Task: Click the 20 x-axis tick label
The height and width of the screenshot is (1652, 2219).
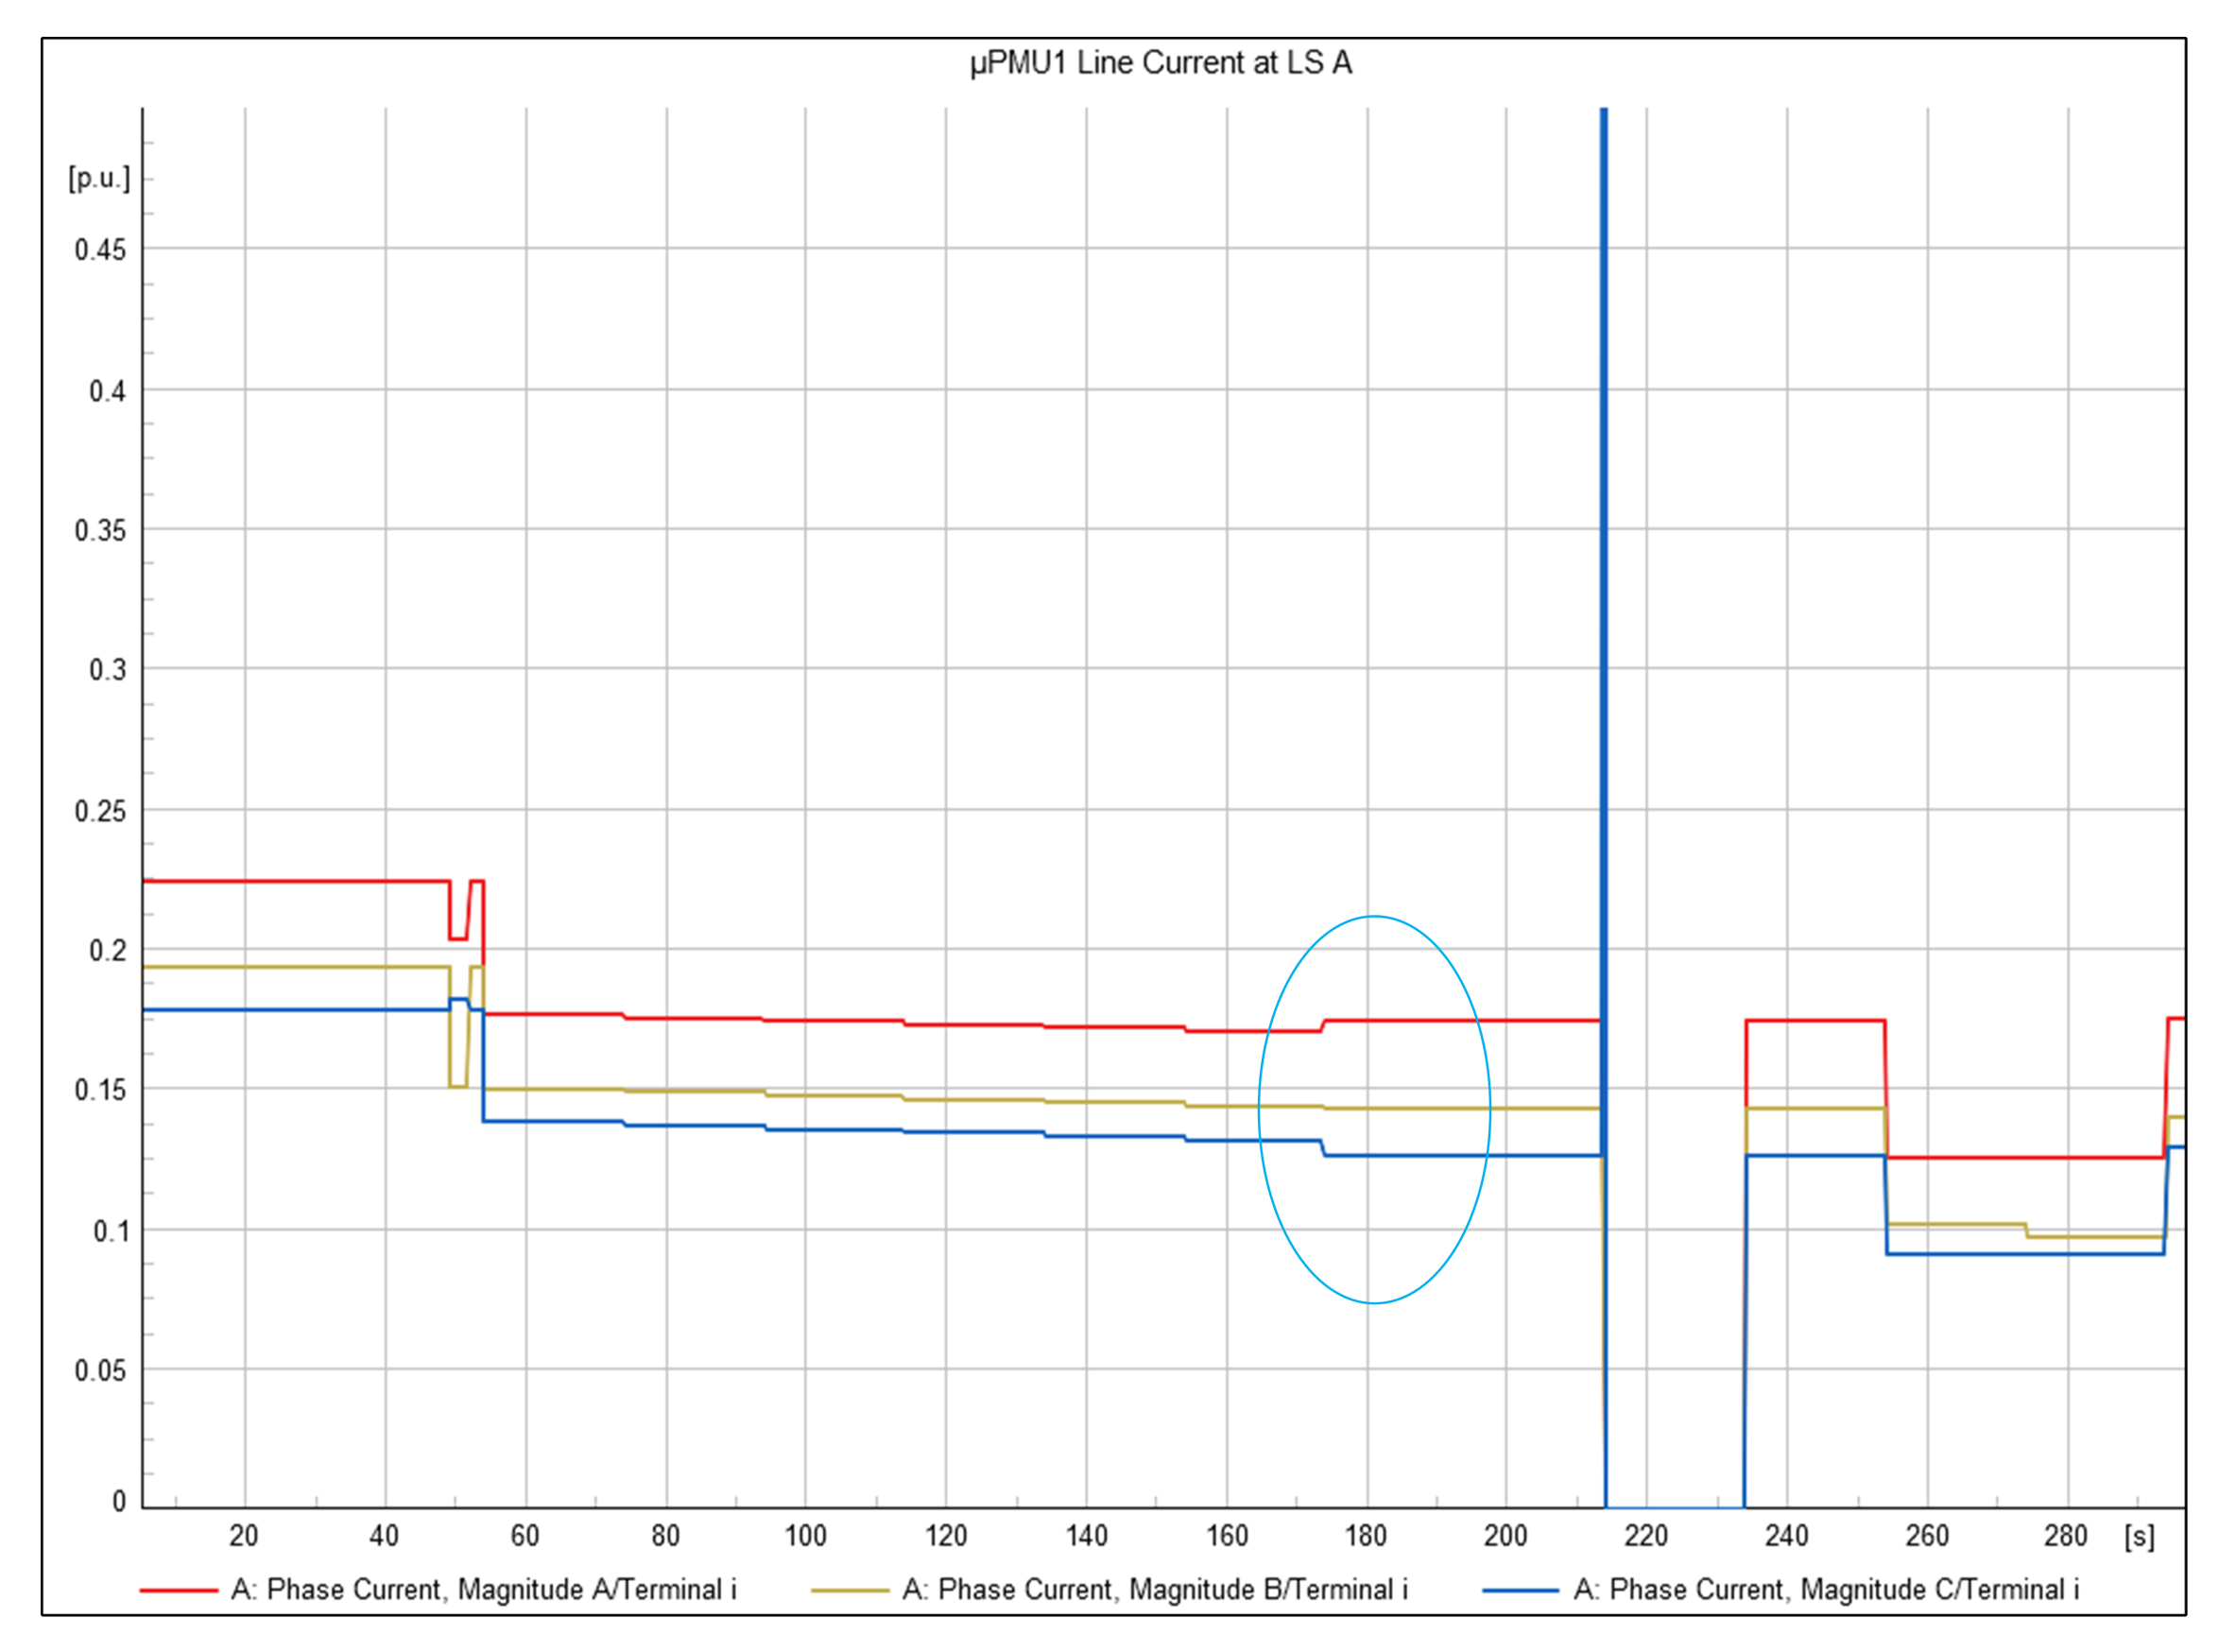Action: click(x=244, y=1536)
